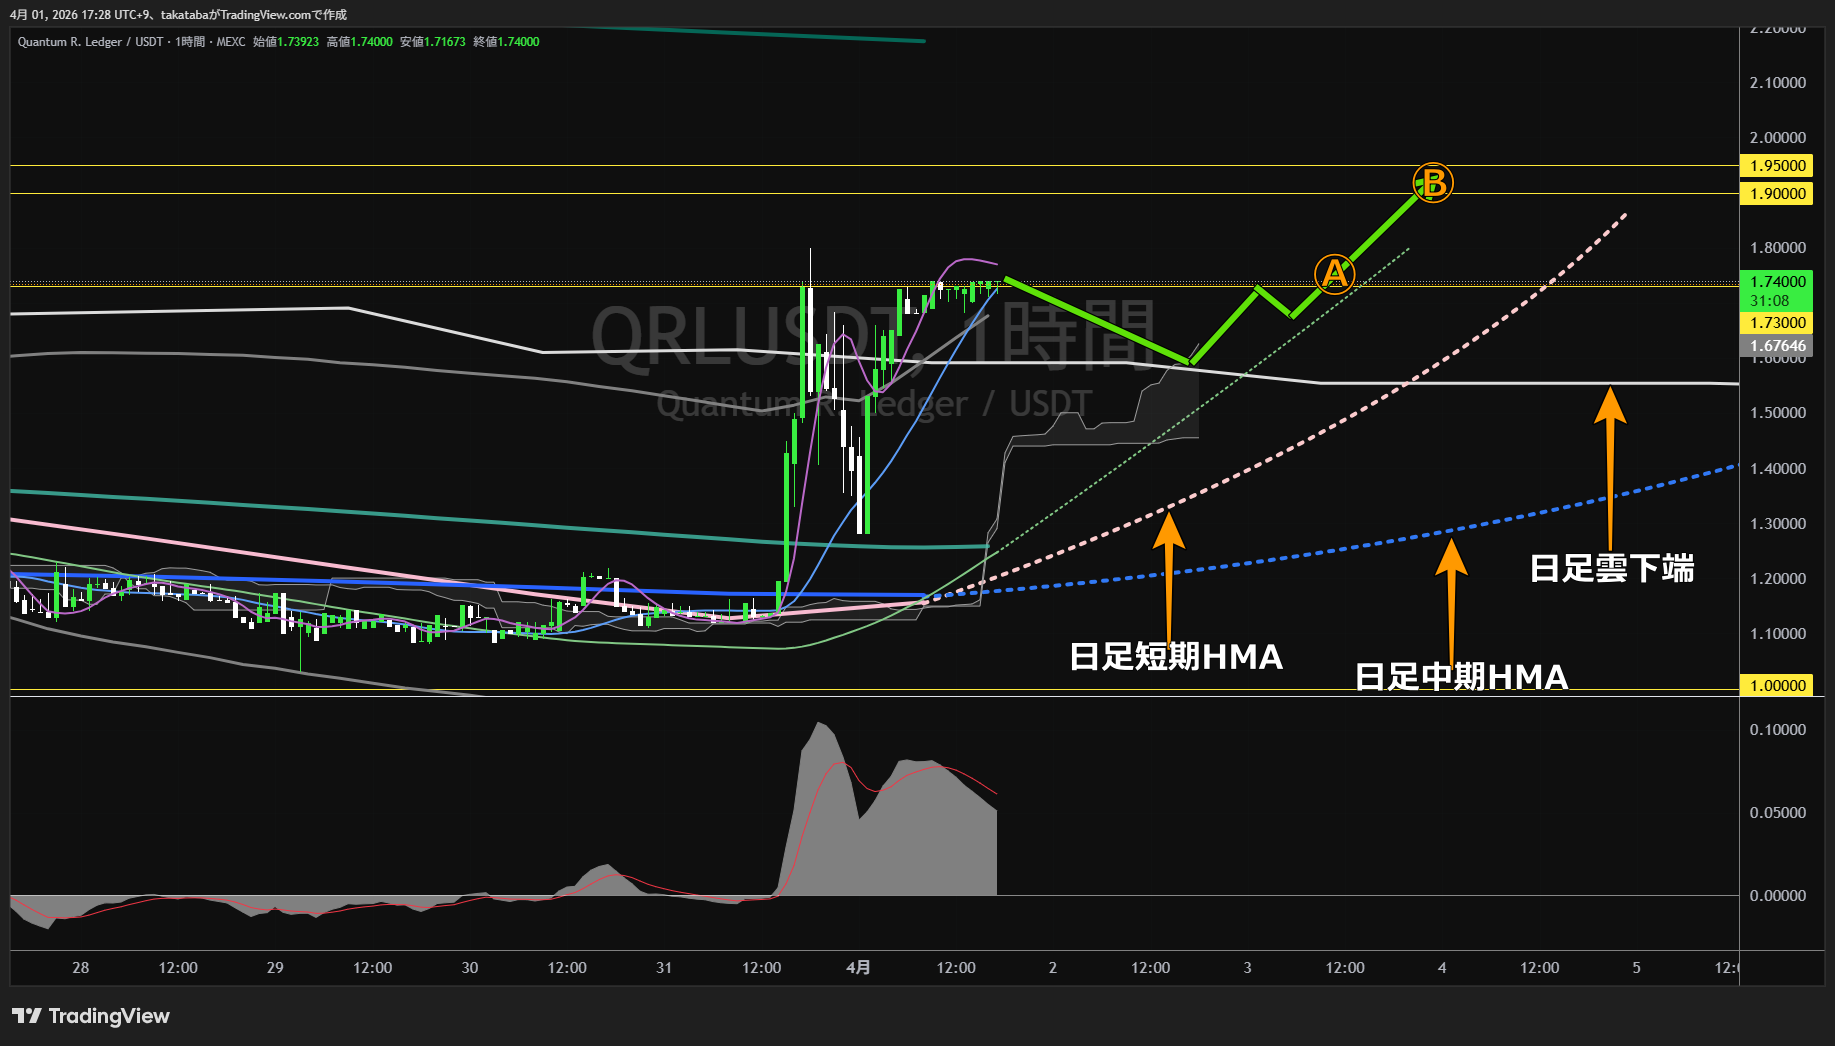Select the gray 1.67646 price label
The image size is (1835, 1046).
click(x=1777, y=346)
